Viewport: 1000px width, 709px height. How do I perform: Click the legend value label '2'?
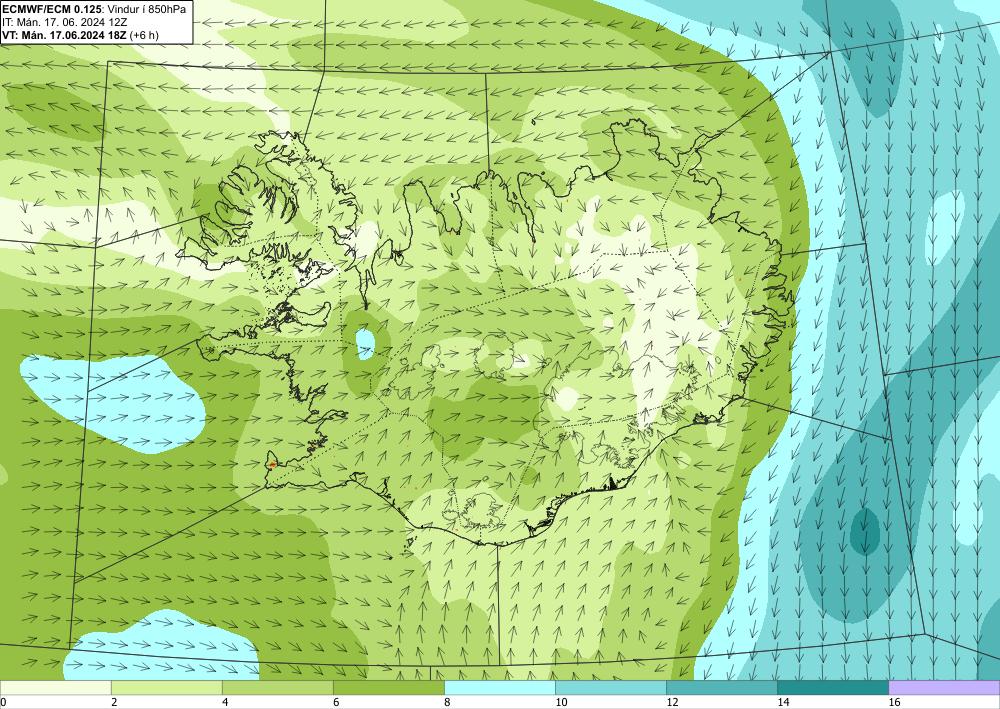[114, 702]
